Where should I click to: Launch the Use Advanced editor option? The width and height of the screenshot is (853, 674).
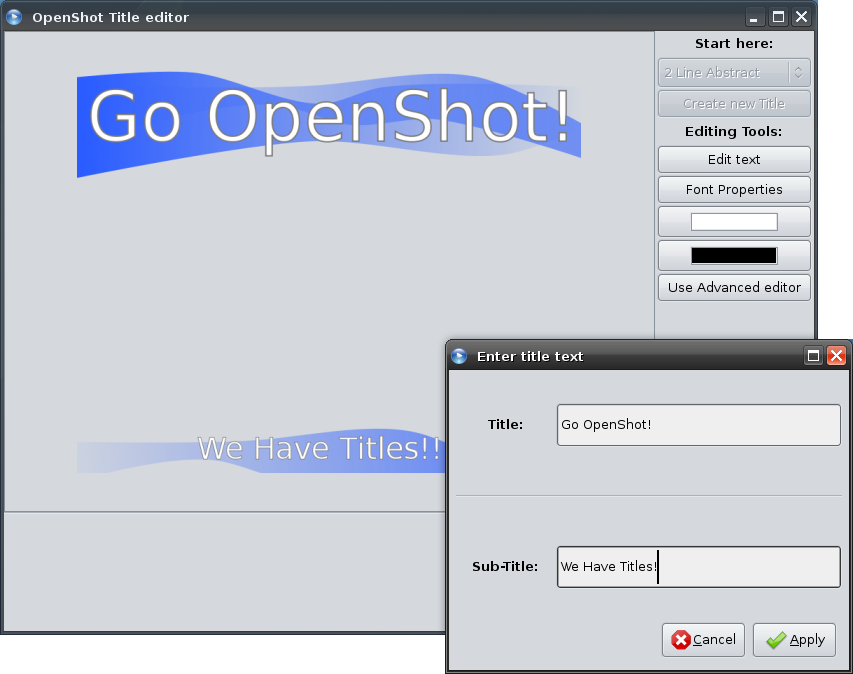click(733, 288)
